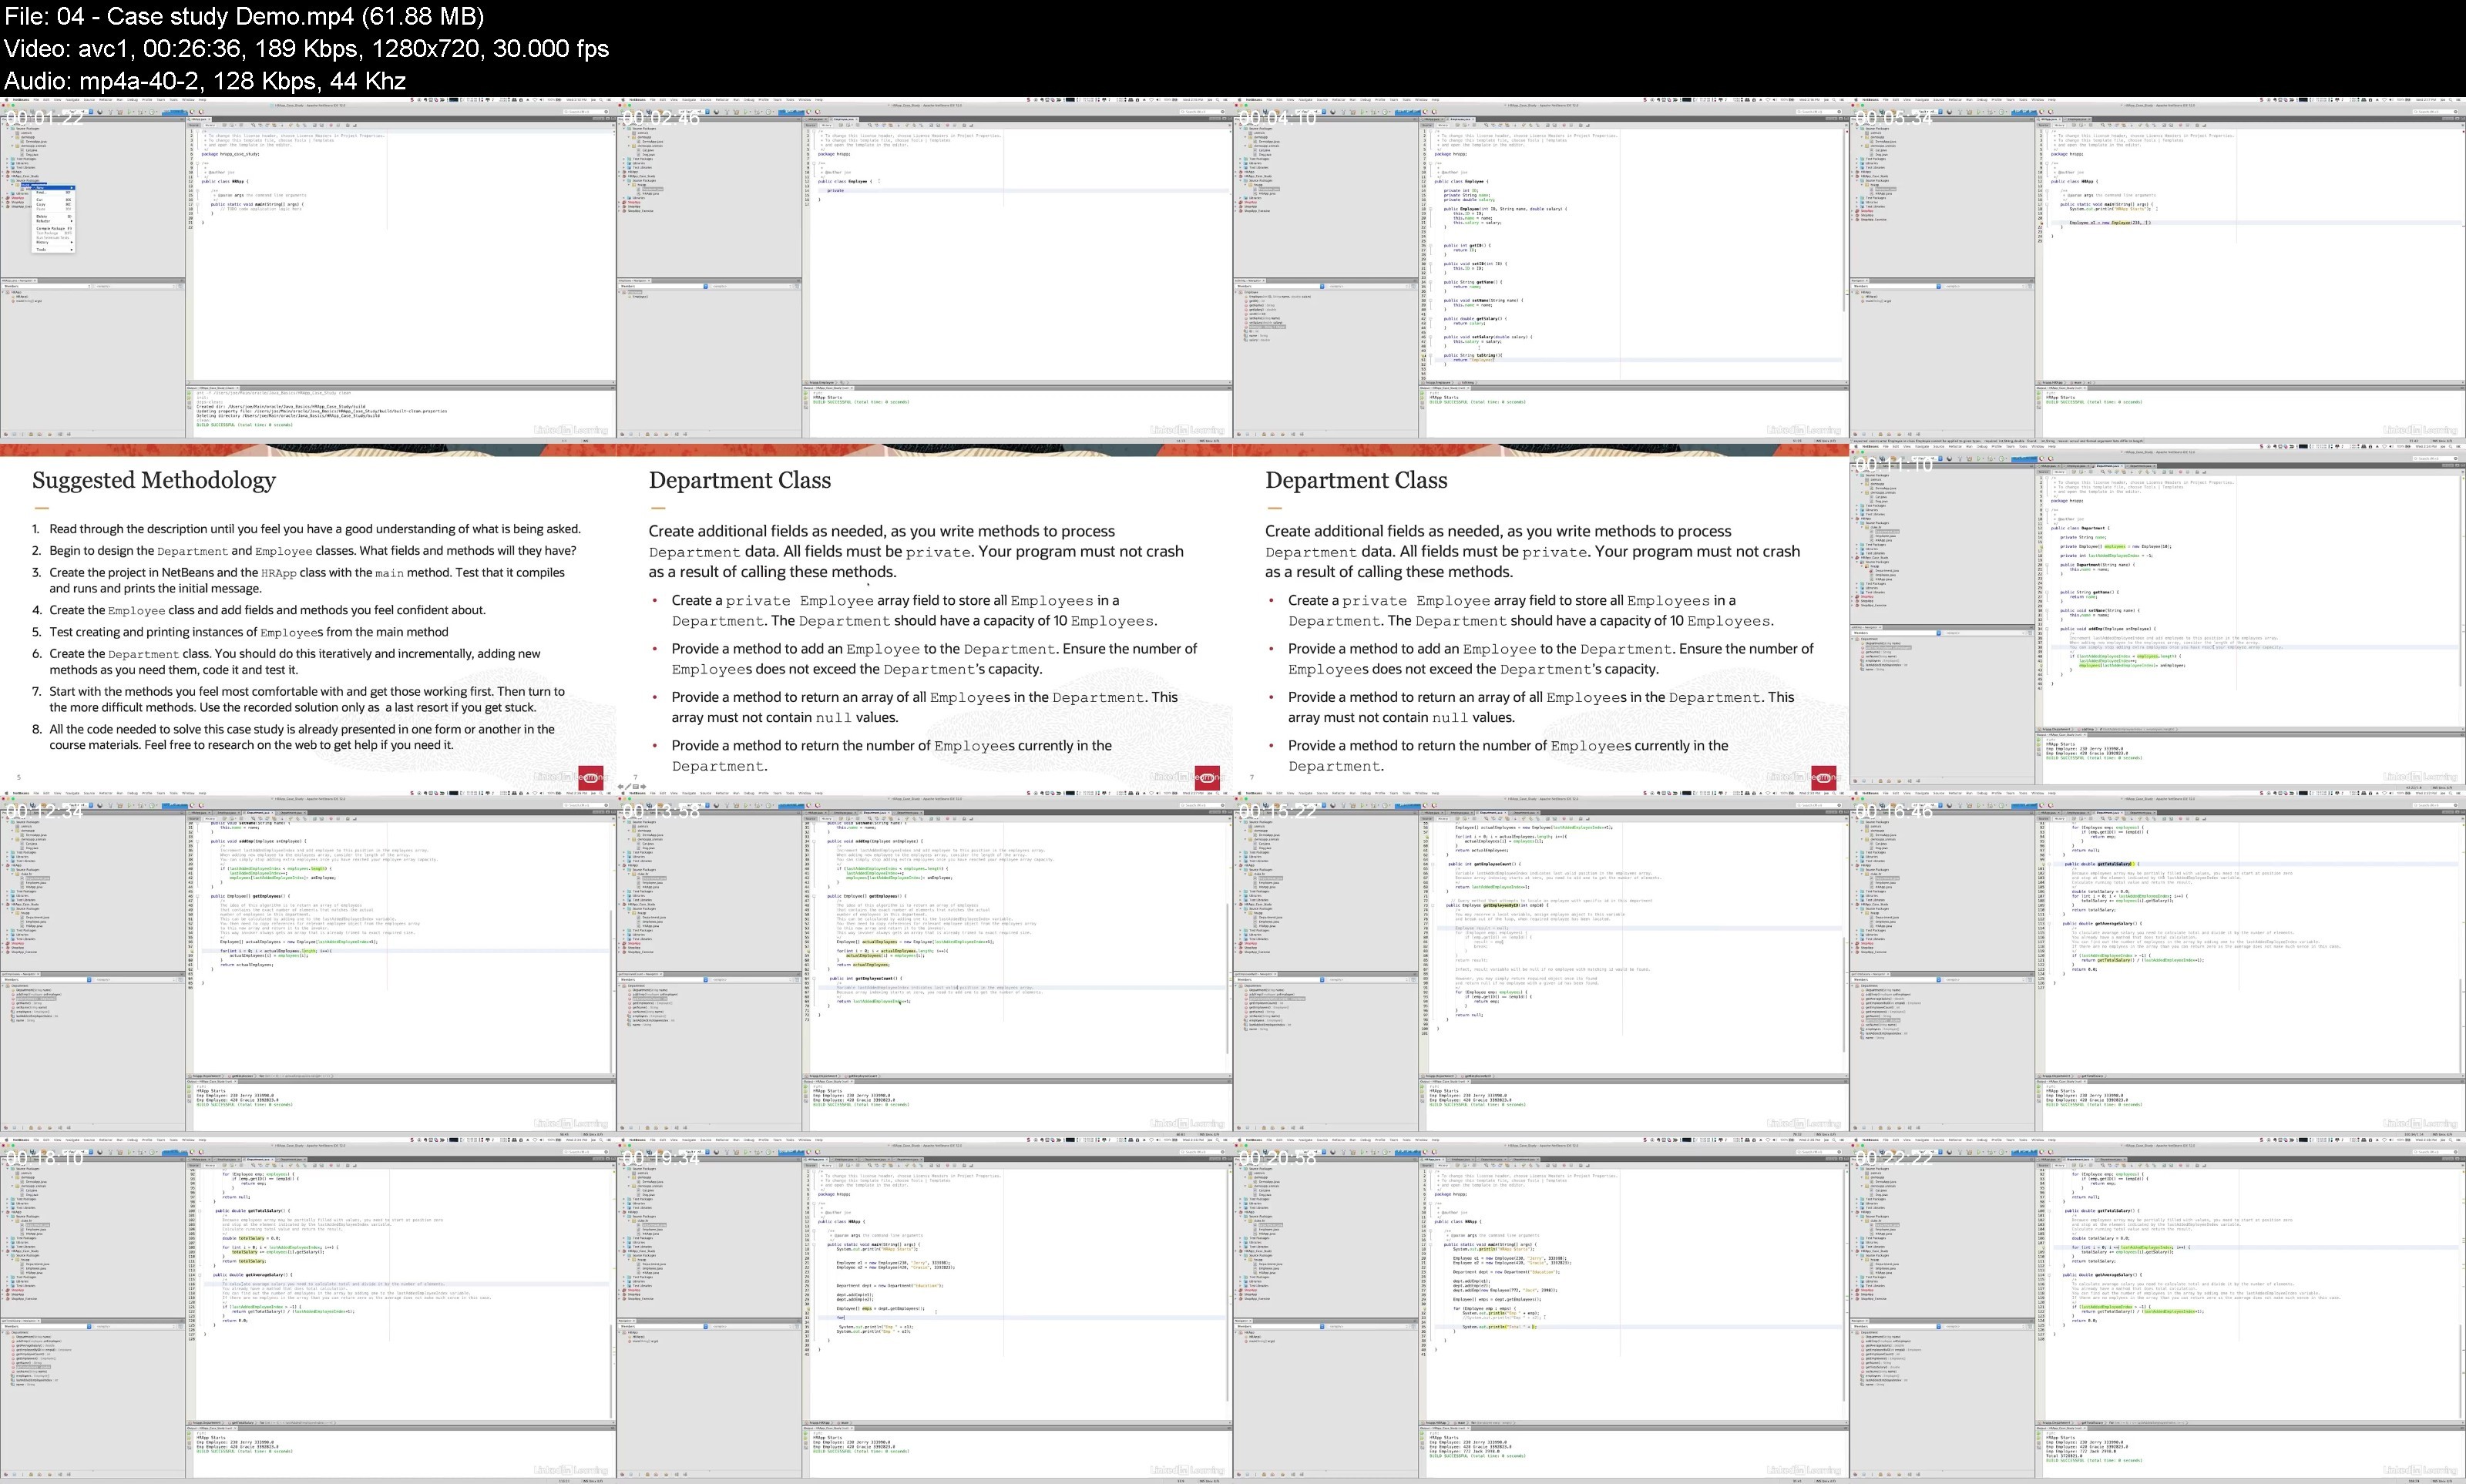The height and width of the screenshot is (1484, 2466).
Task: Click the 'Audio: mp4a-40-2, 128 Kbps' info line
Action: click(205, 80)
